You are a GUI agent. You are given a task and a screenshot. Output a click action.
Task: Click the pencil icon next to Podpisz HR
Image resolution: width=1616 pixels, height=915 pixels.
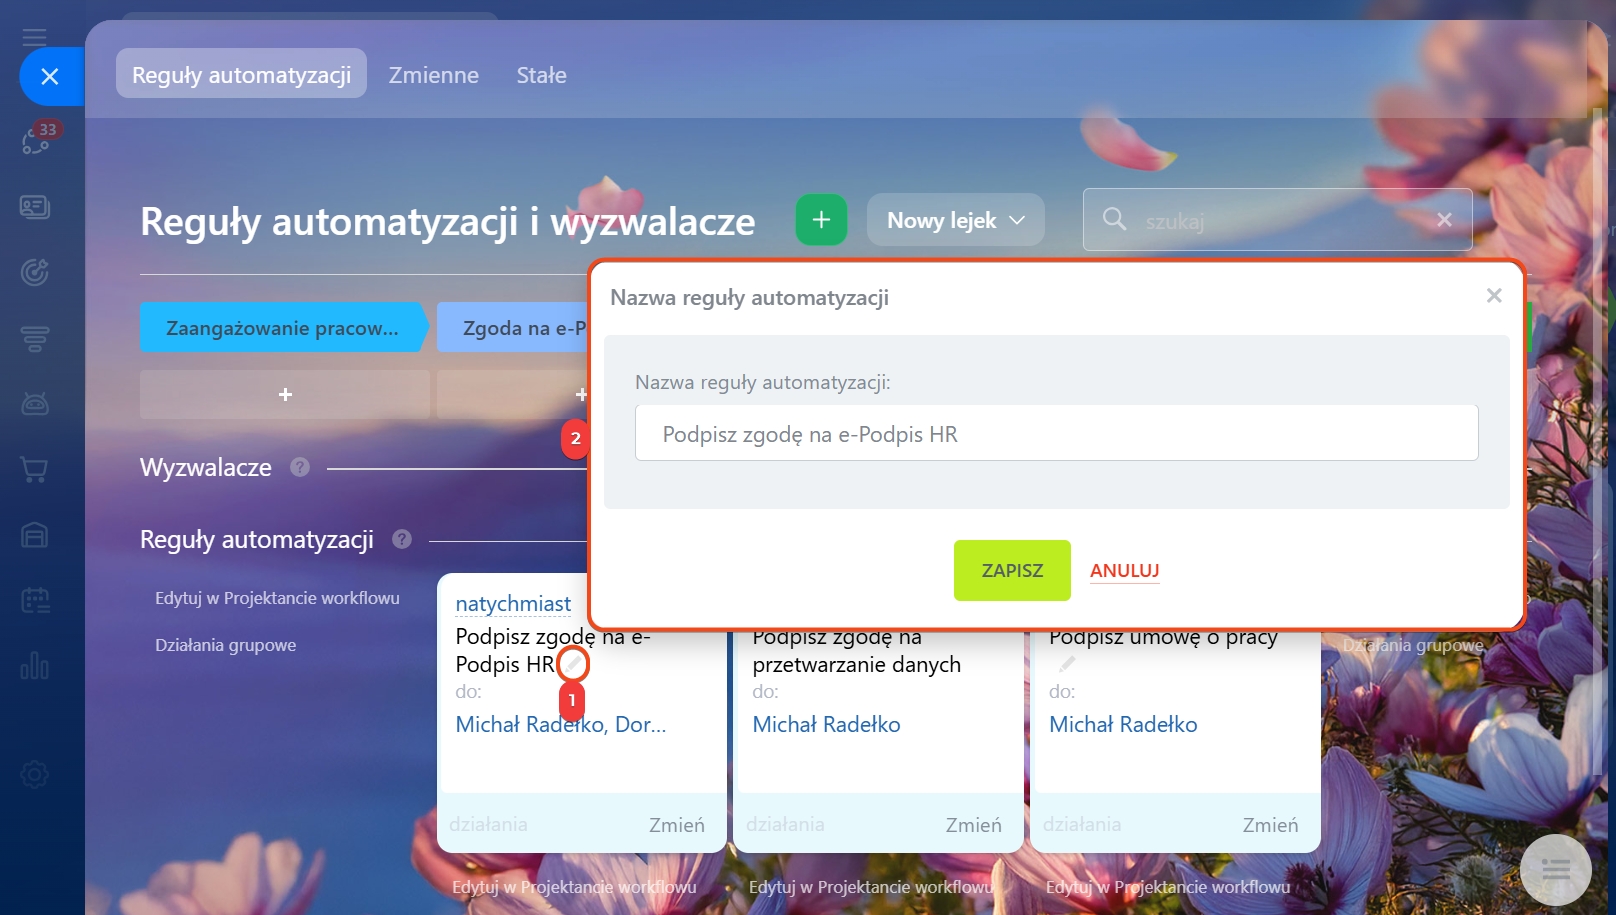(x=573, y=664)
